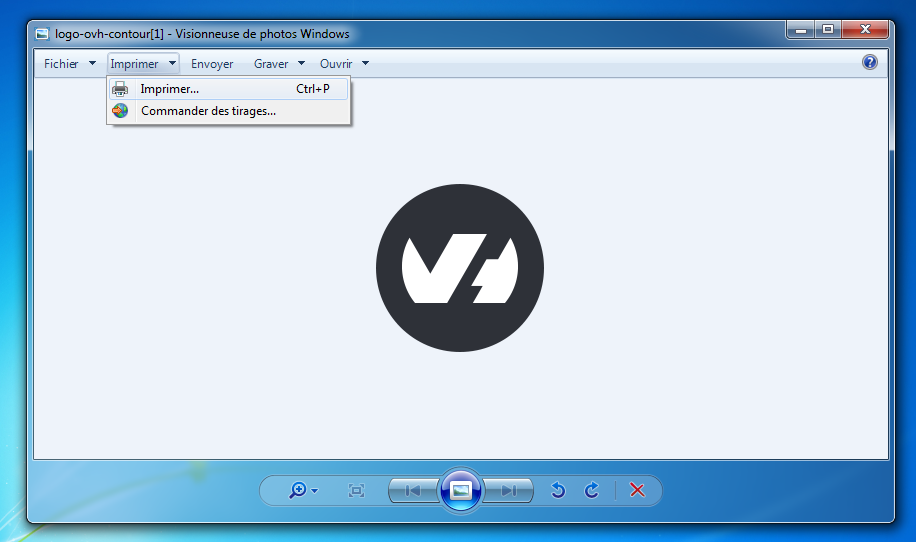Click the photo viewer title bar icon
The height and width of the screenshot is (542, 916).
pyautogui.click(x=42, y=33)
